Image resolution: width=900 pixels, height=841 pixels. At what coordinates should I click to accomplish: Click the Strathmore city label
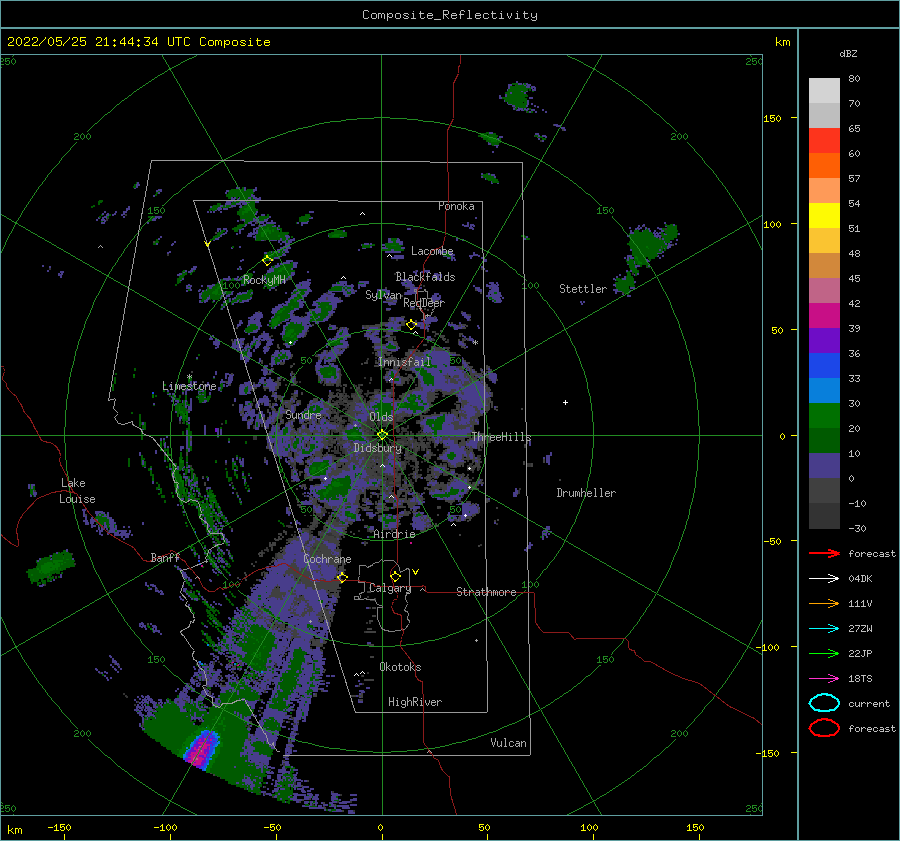(x=486, y=592)
